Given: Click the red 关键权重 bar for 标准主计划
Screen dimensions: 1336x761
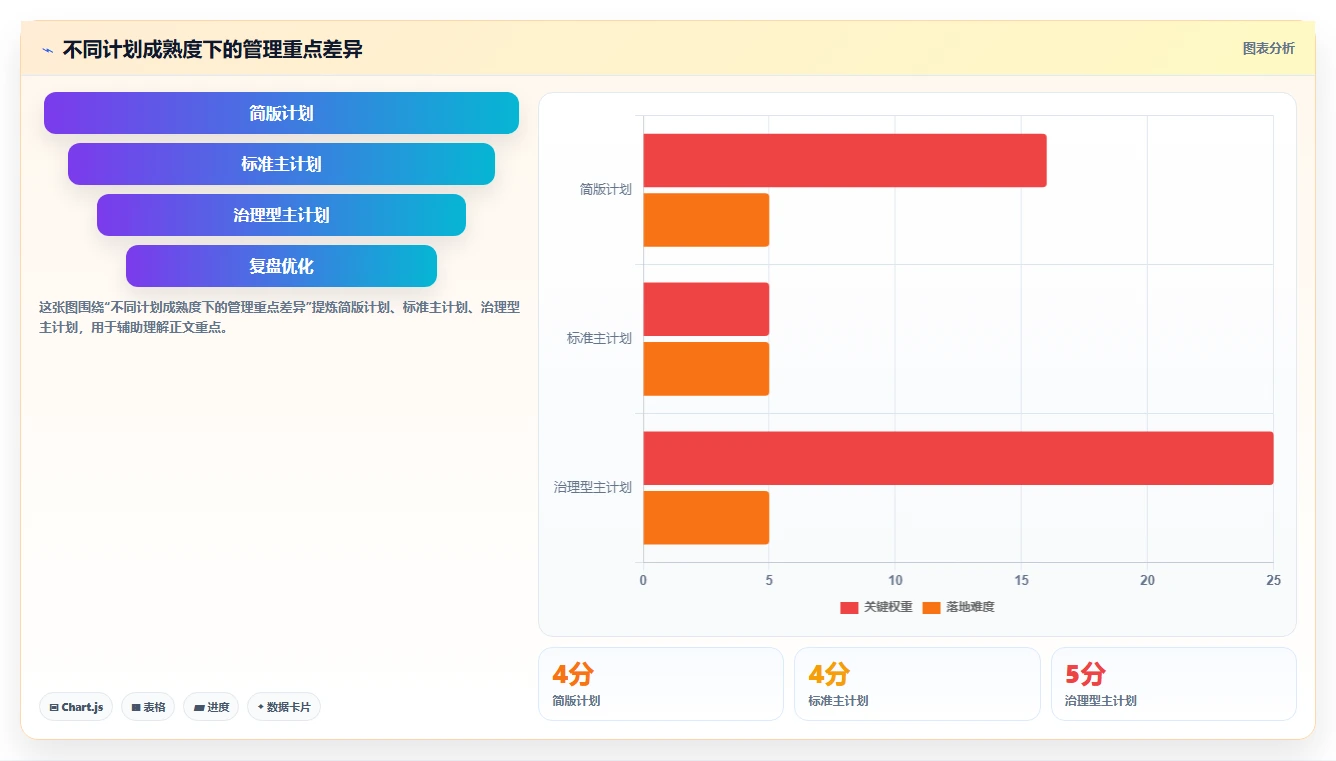Looking at the screenshot, I should pyautogui.click(x=706, y=309).
